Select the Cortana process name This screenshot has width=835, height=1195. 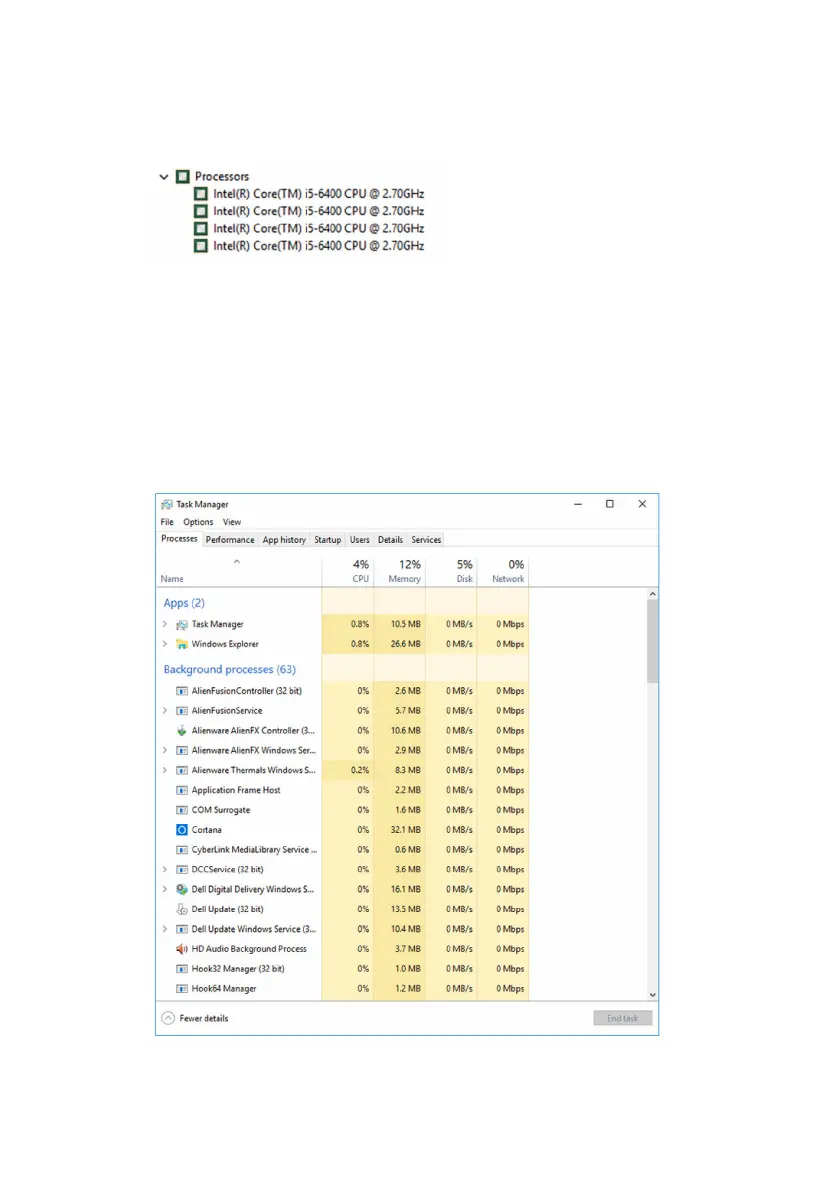[x=206, y=830]
